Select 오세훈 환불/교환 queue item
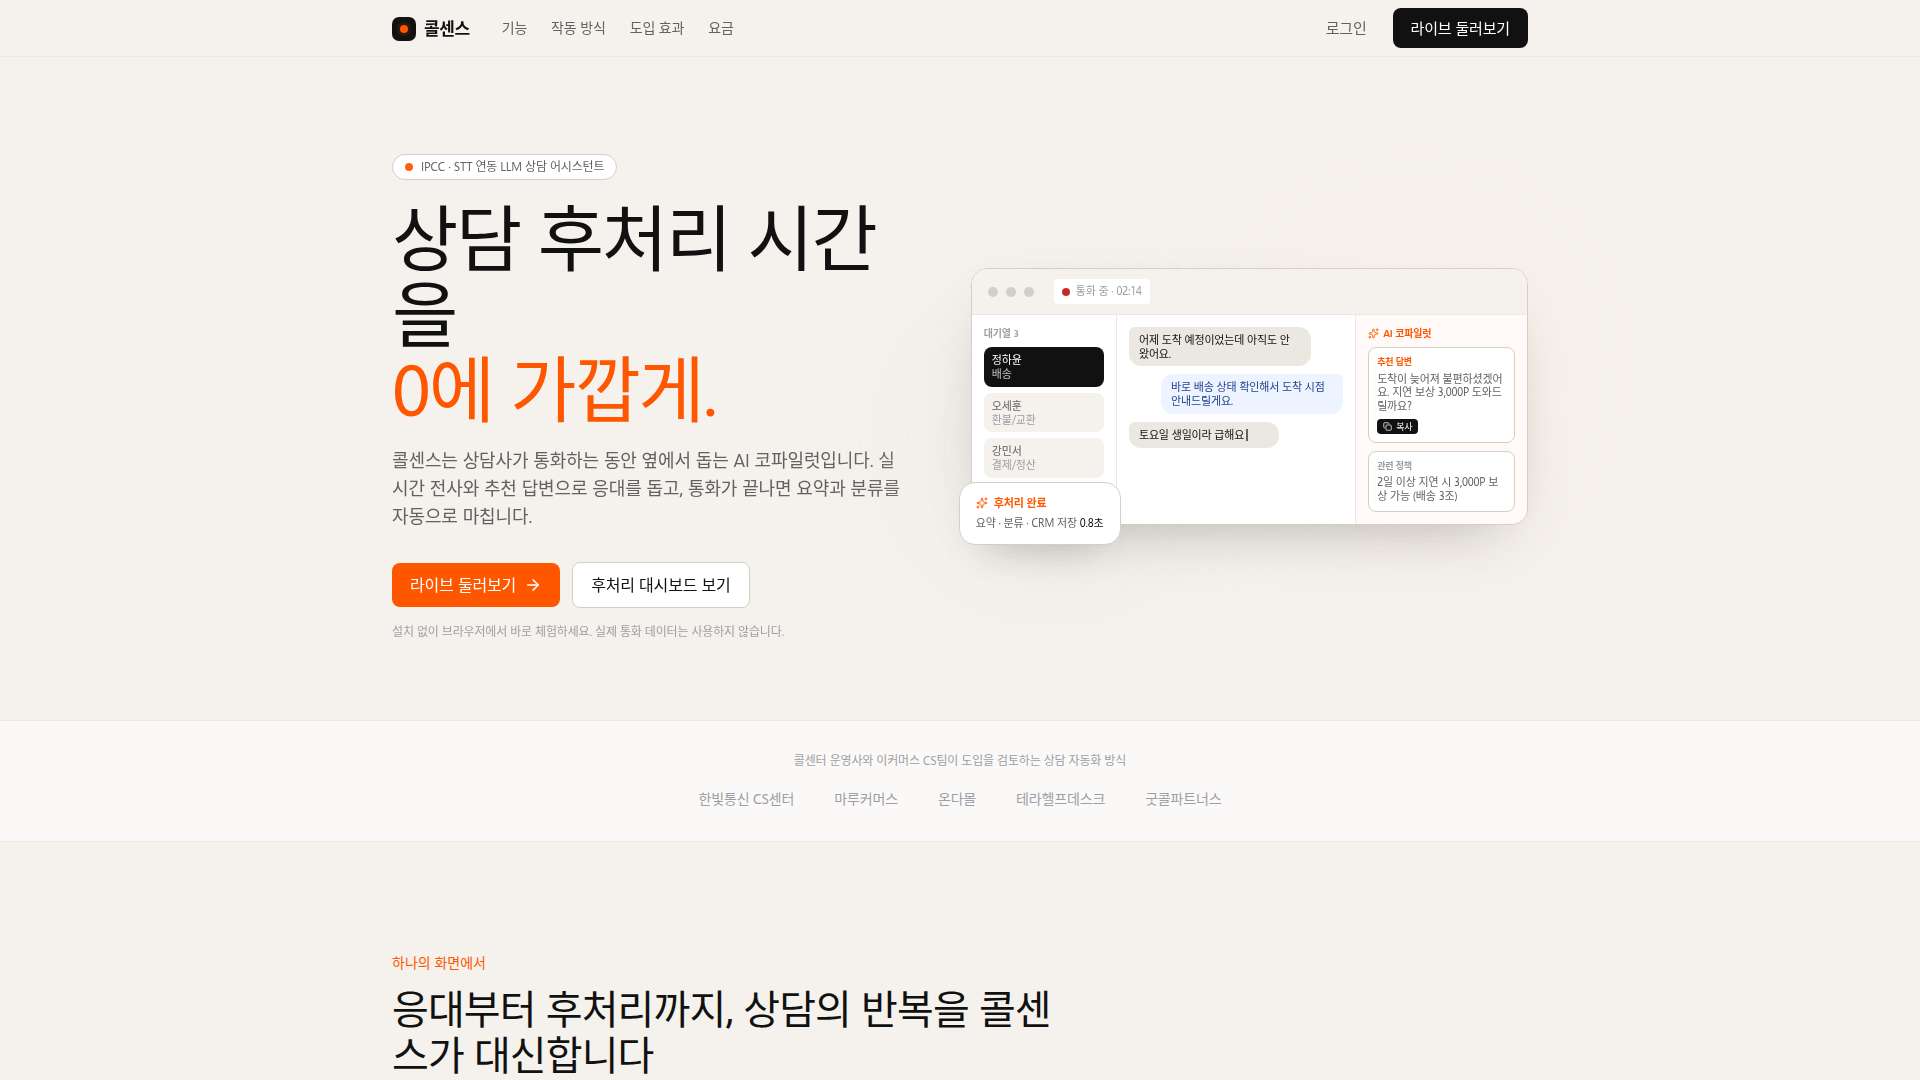1920x1080 pixels. click(1044, 412)
